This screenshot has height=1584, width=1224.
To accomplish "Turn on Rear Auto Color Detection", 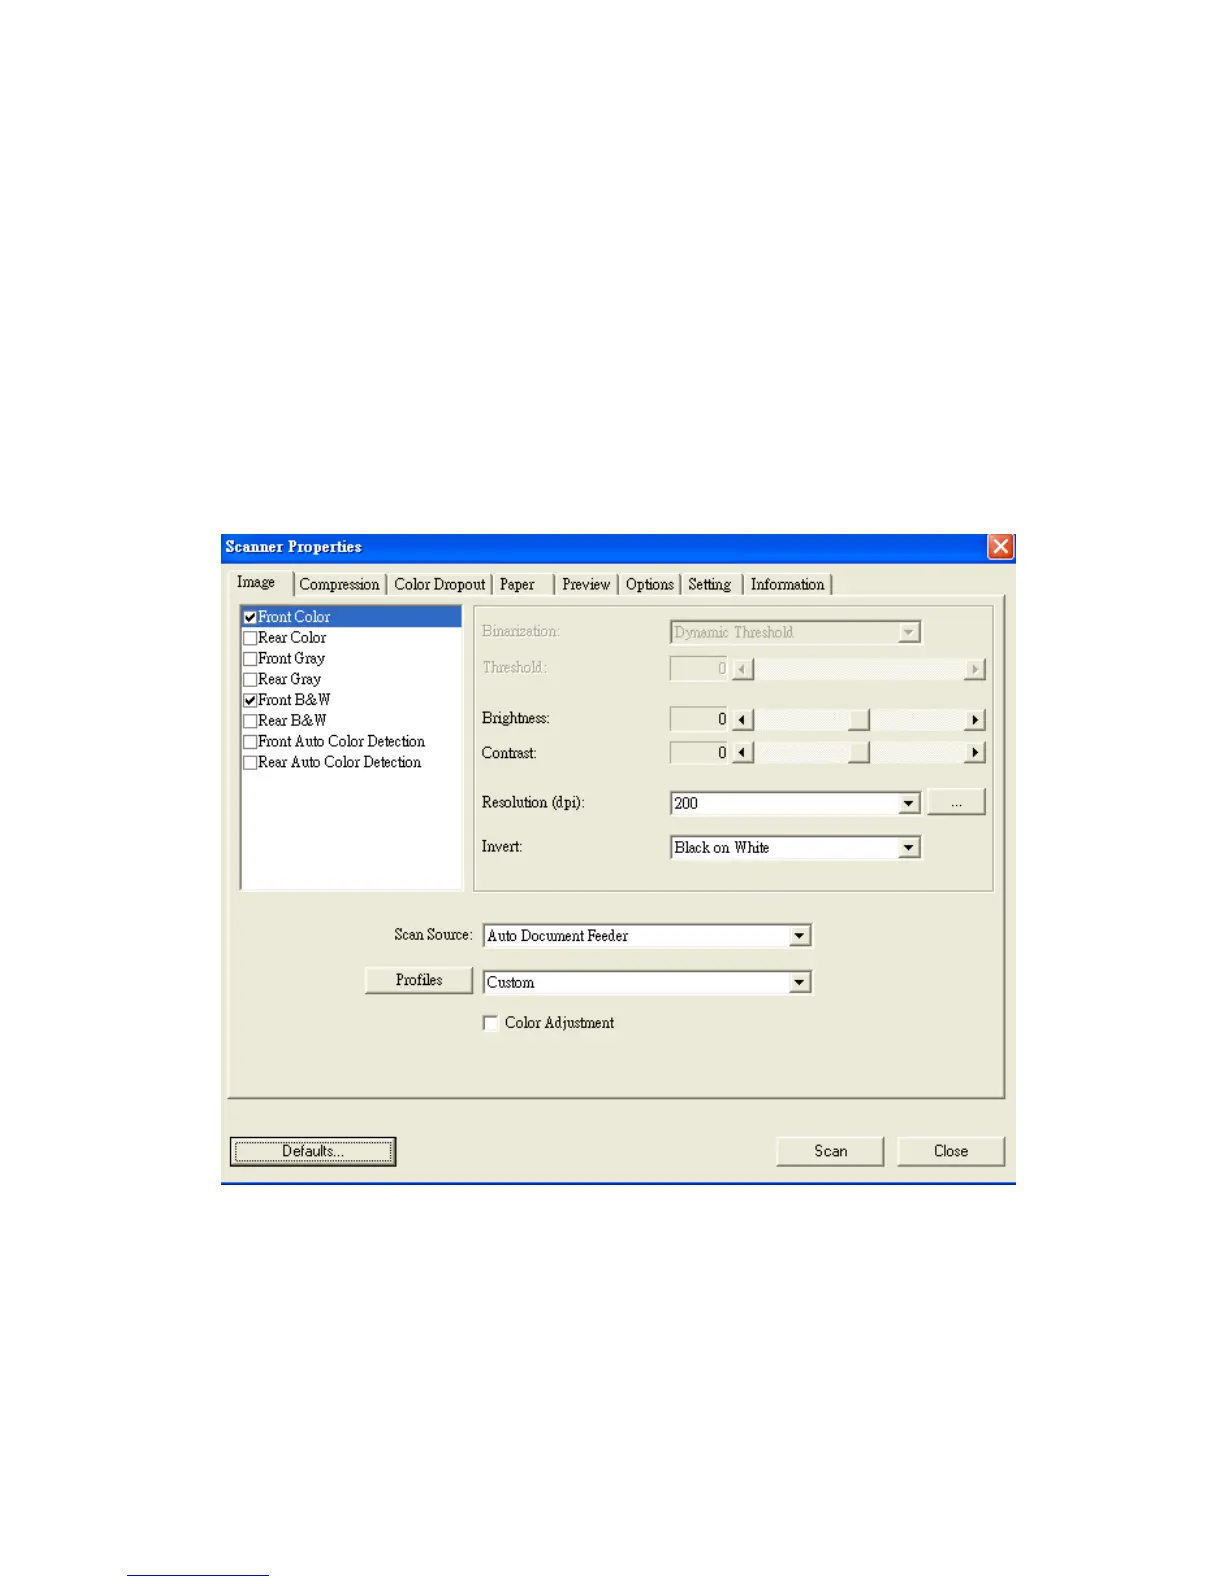I will tap(250, 763).
